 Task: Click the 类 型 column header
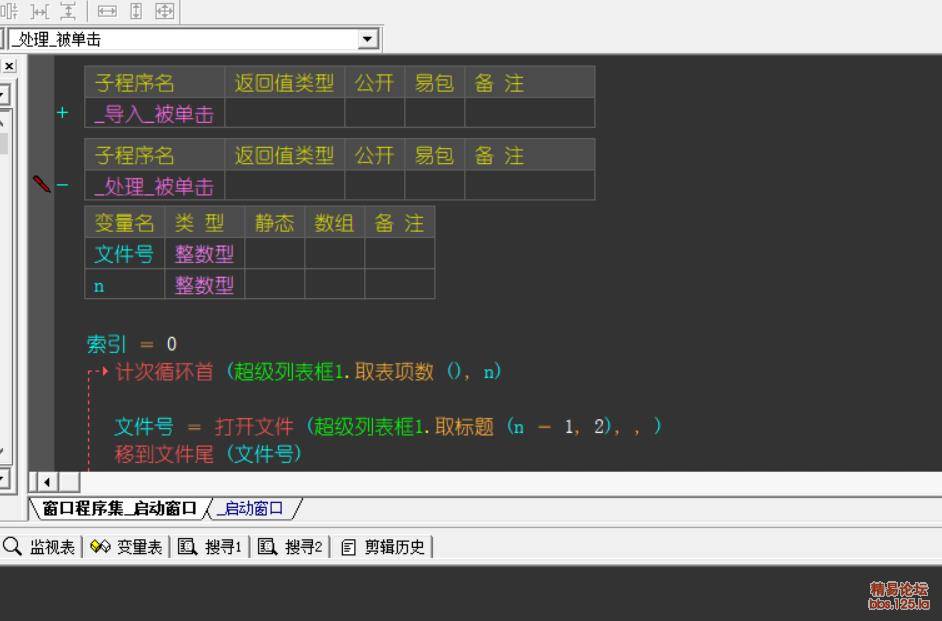[x=204, y=222]
